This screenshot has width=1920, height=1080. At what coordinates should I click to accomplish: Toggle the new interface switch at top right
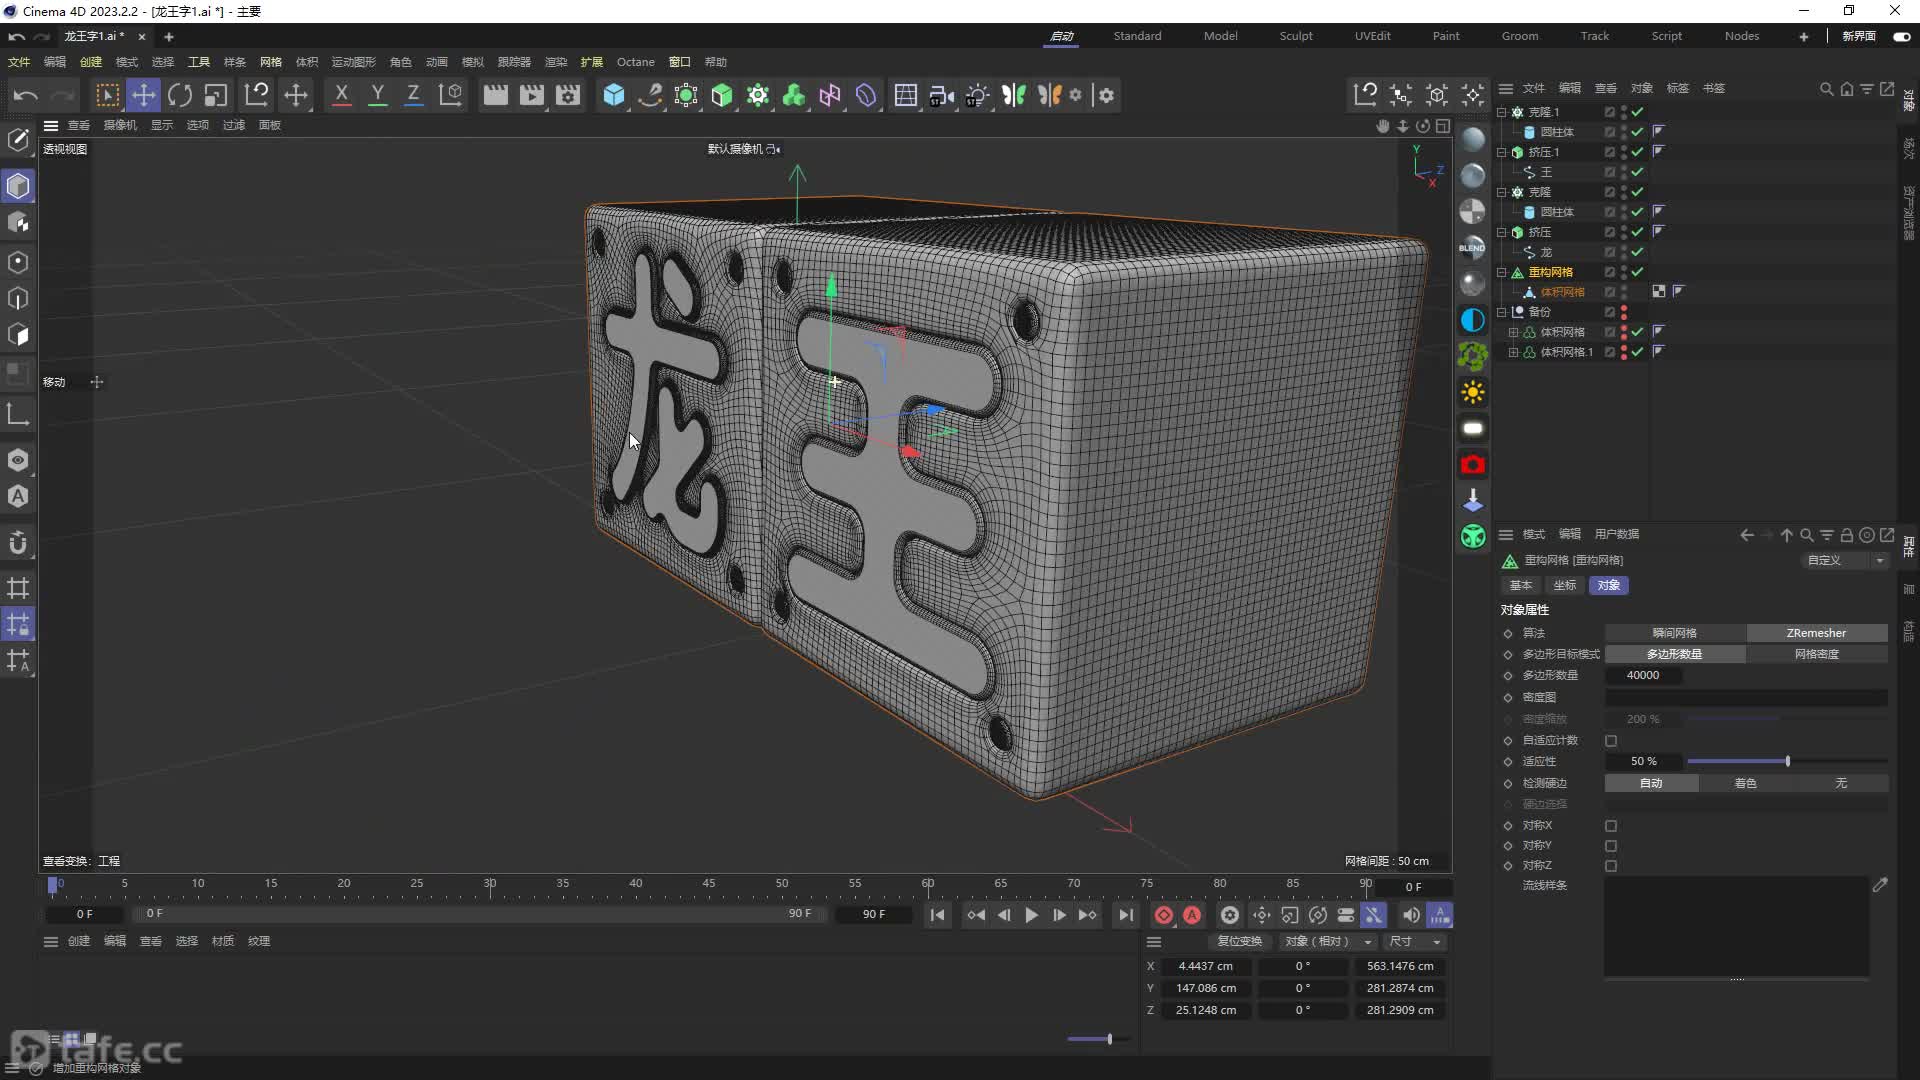pos(1901,36)
